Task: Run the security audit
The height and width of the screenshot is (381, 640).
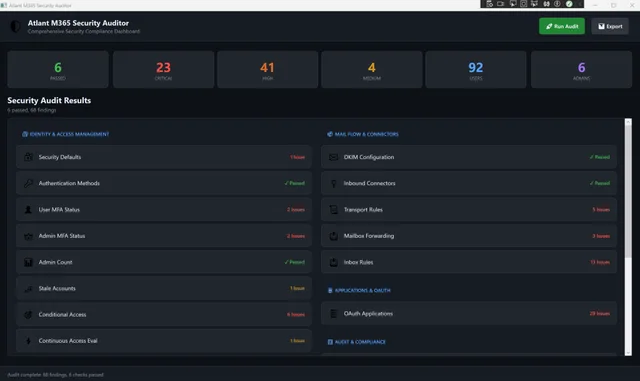Action: point(562,26)
